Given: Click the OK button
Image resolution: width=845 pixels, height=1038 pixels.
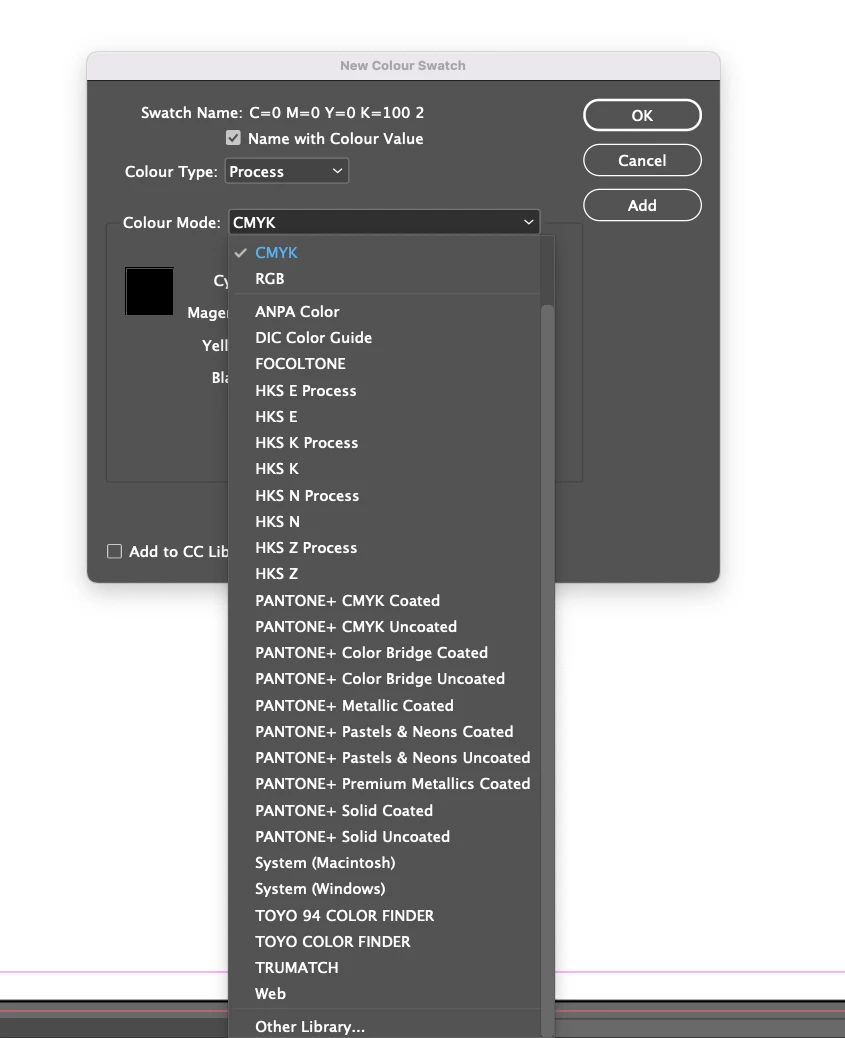Looking at the screenshot, I should (x=642, y=115).
